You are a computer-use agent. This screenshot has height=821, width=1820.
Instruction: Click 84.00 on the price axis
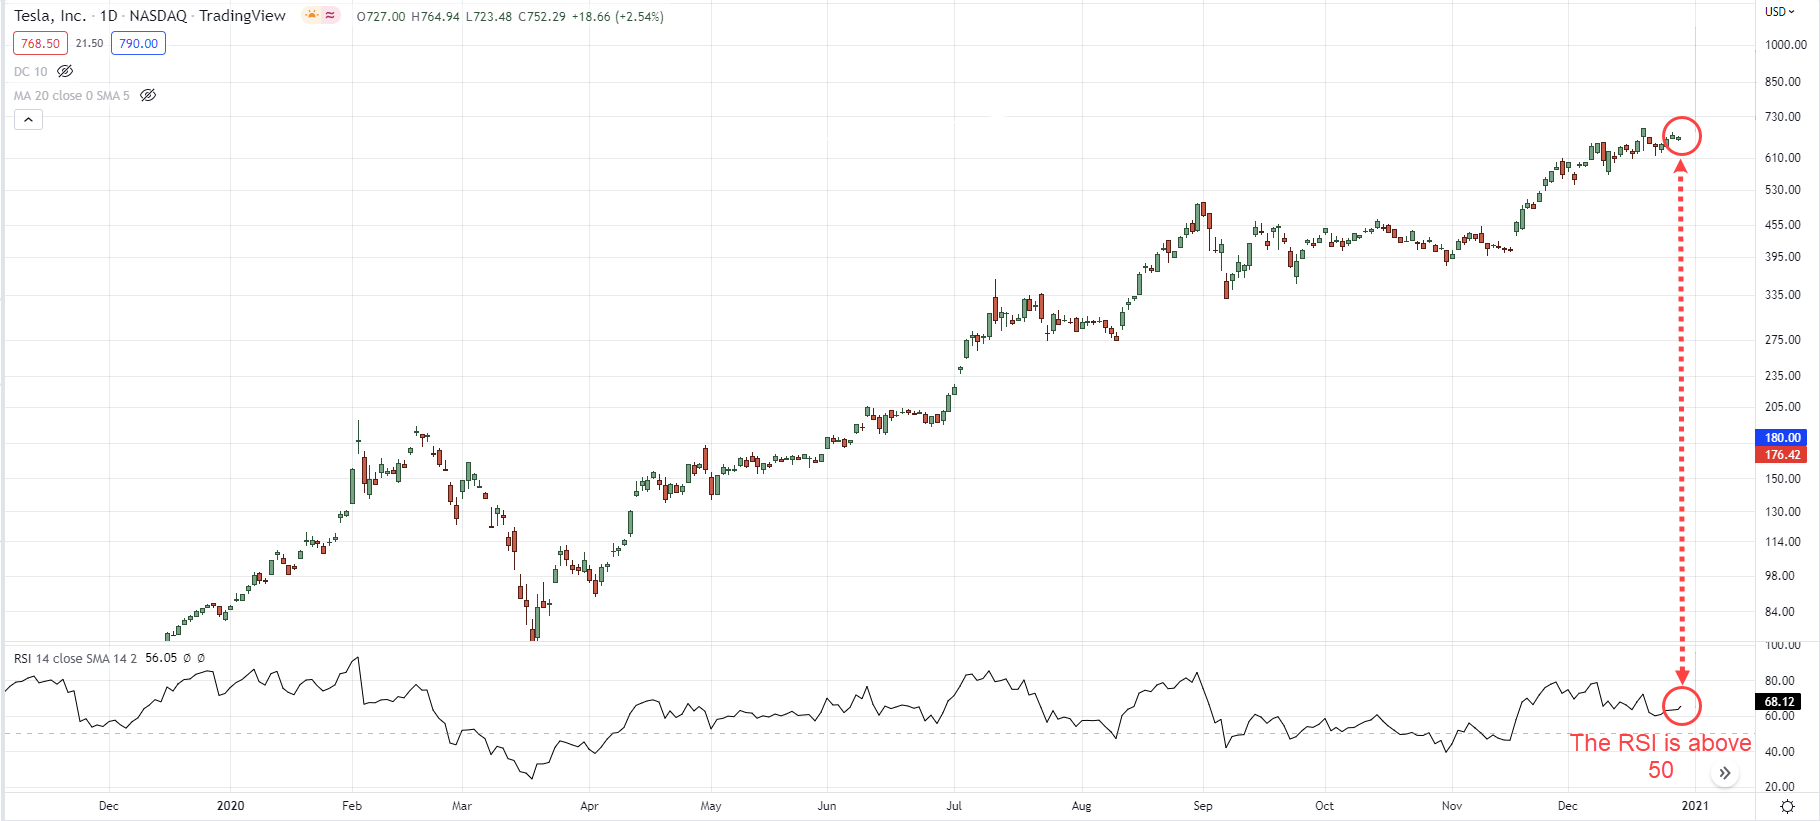pos(1780,612)
